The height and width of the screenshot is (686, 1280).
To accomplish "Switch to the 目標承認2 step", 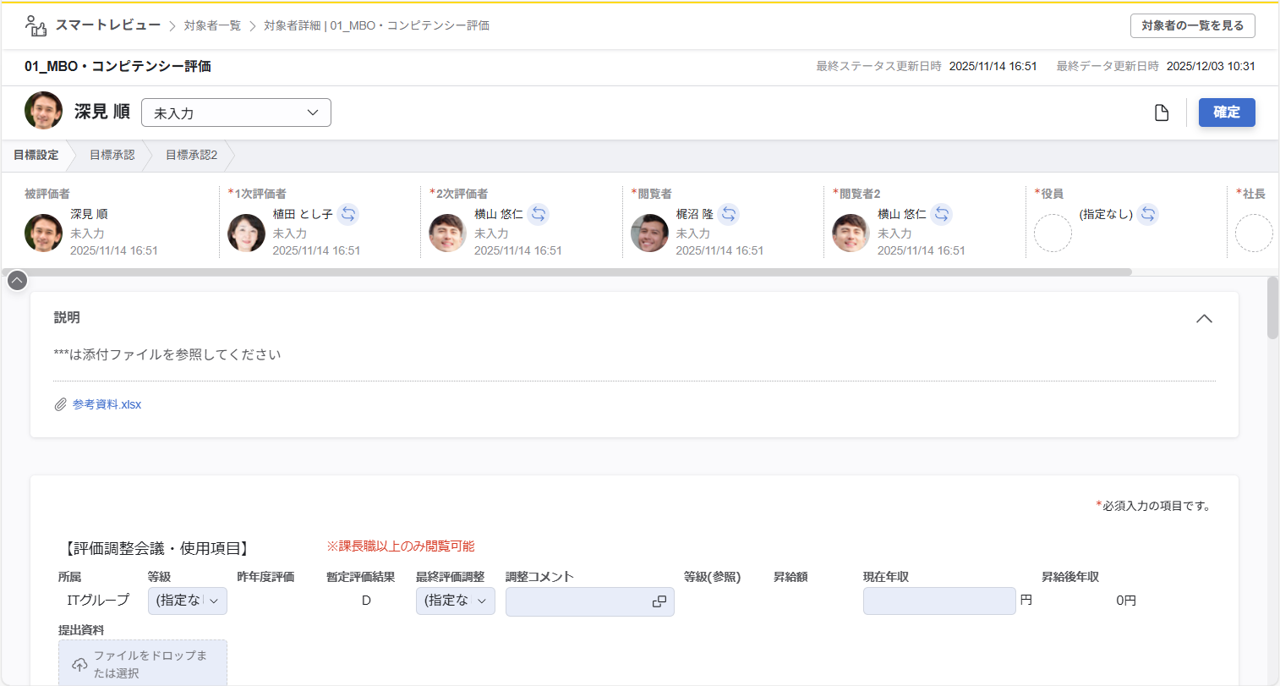I will click(191, 155).
